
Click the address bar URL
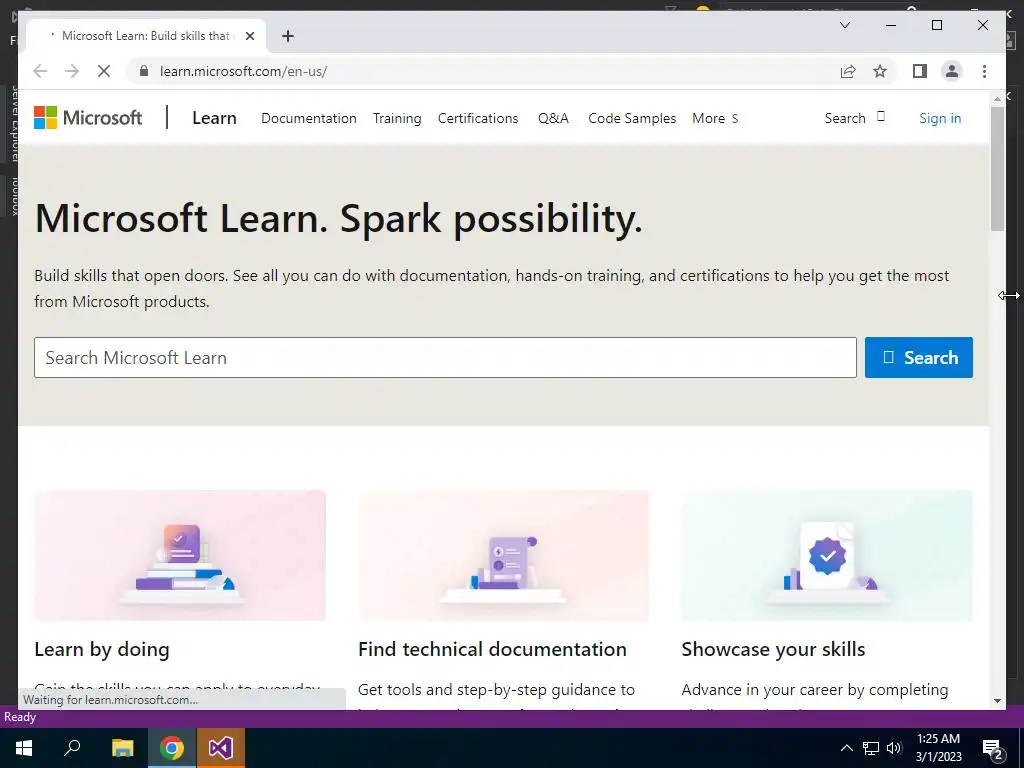[244, 71]
